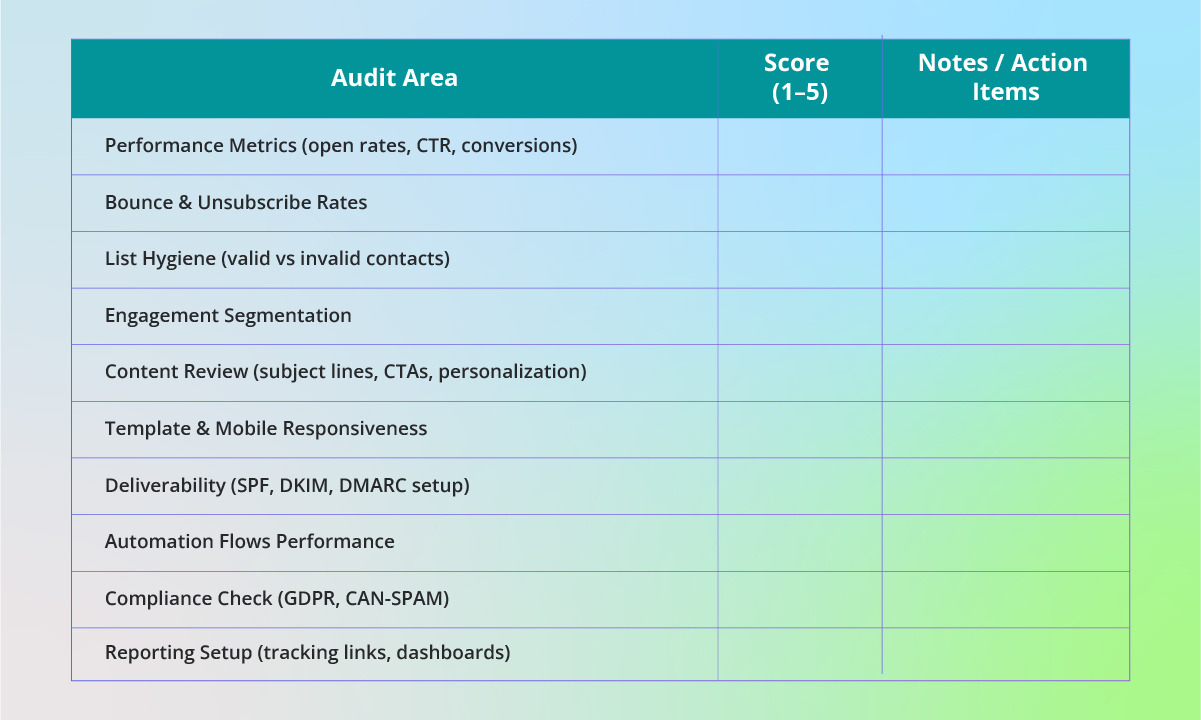
Task: Click the "Audit Area" column header
Action: coord(394,78)
